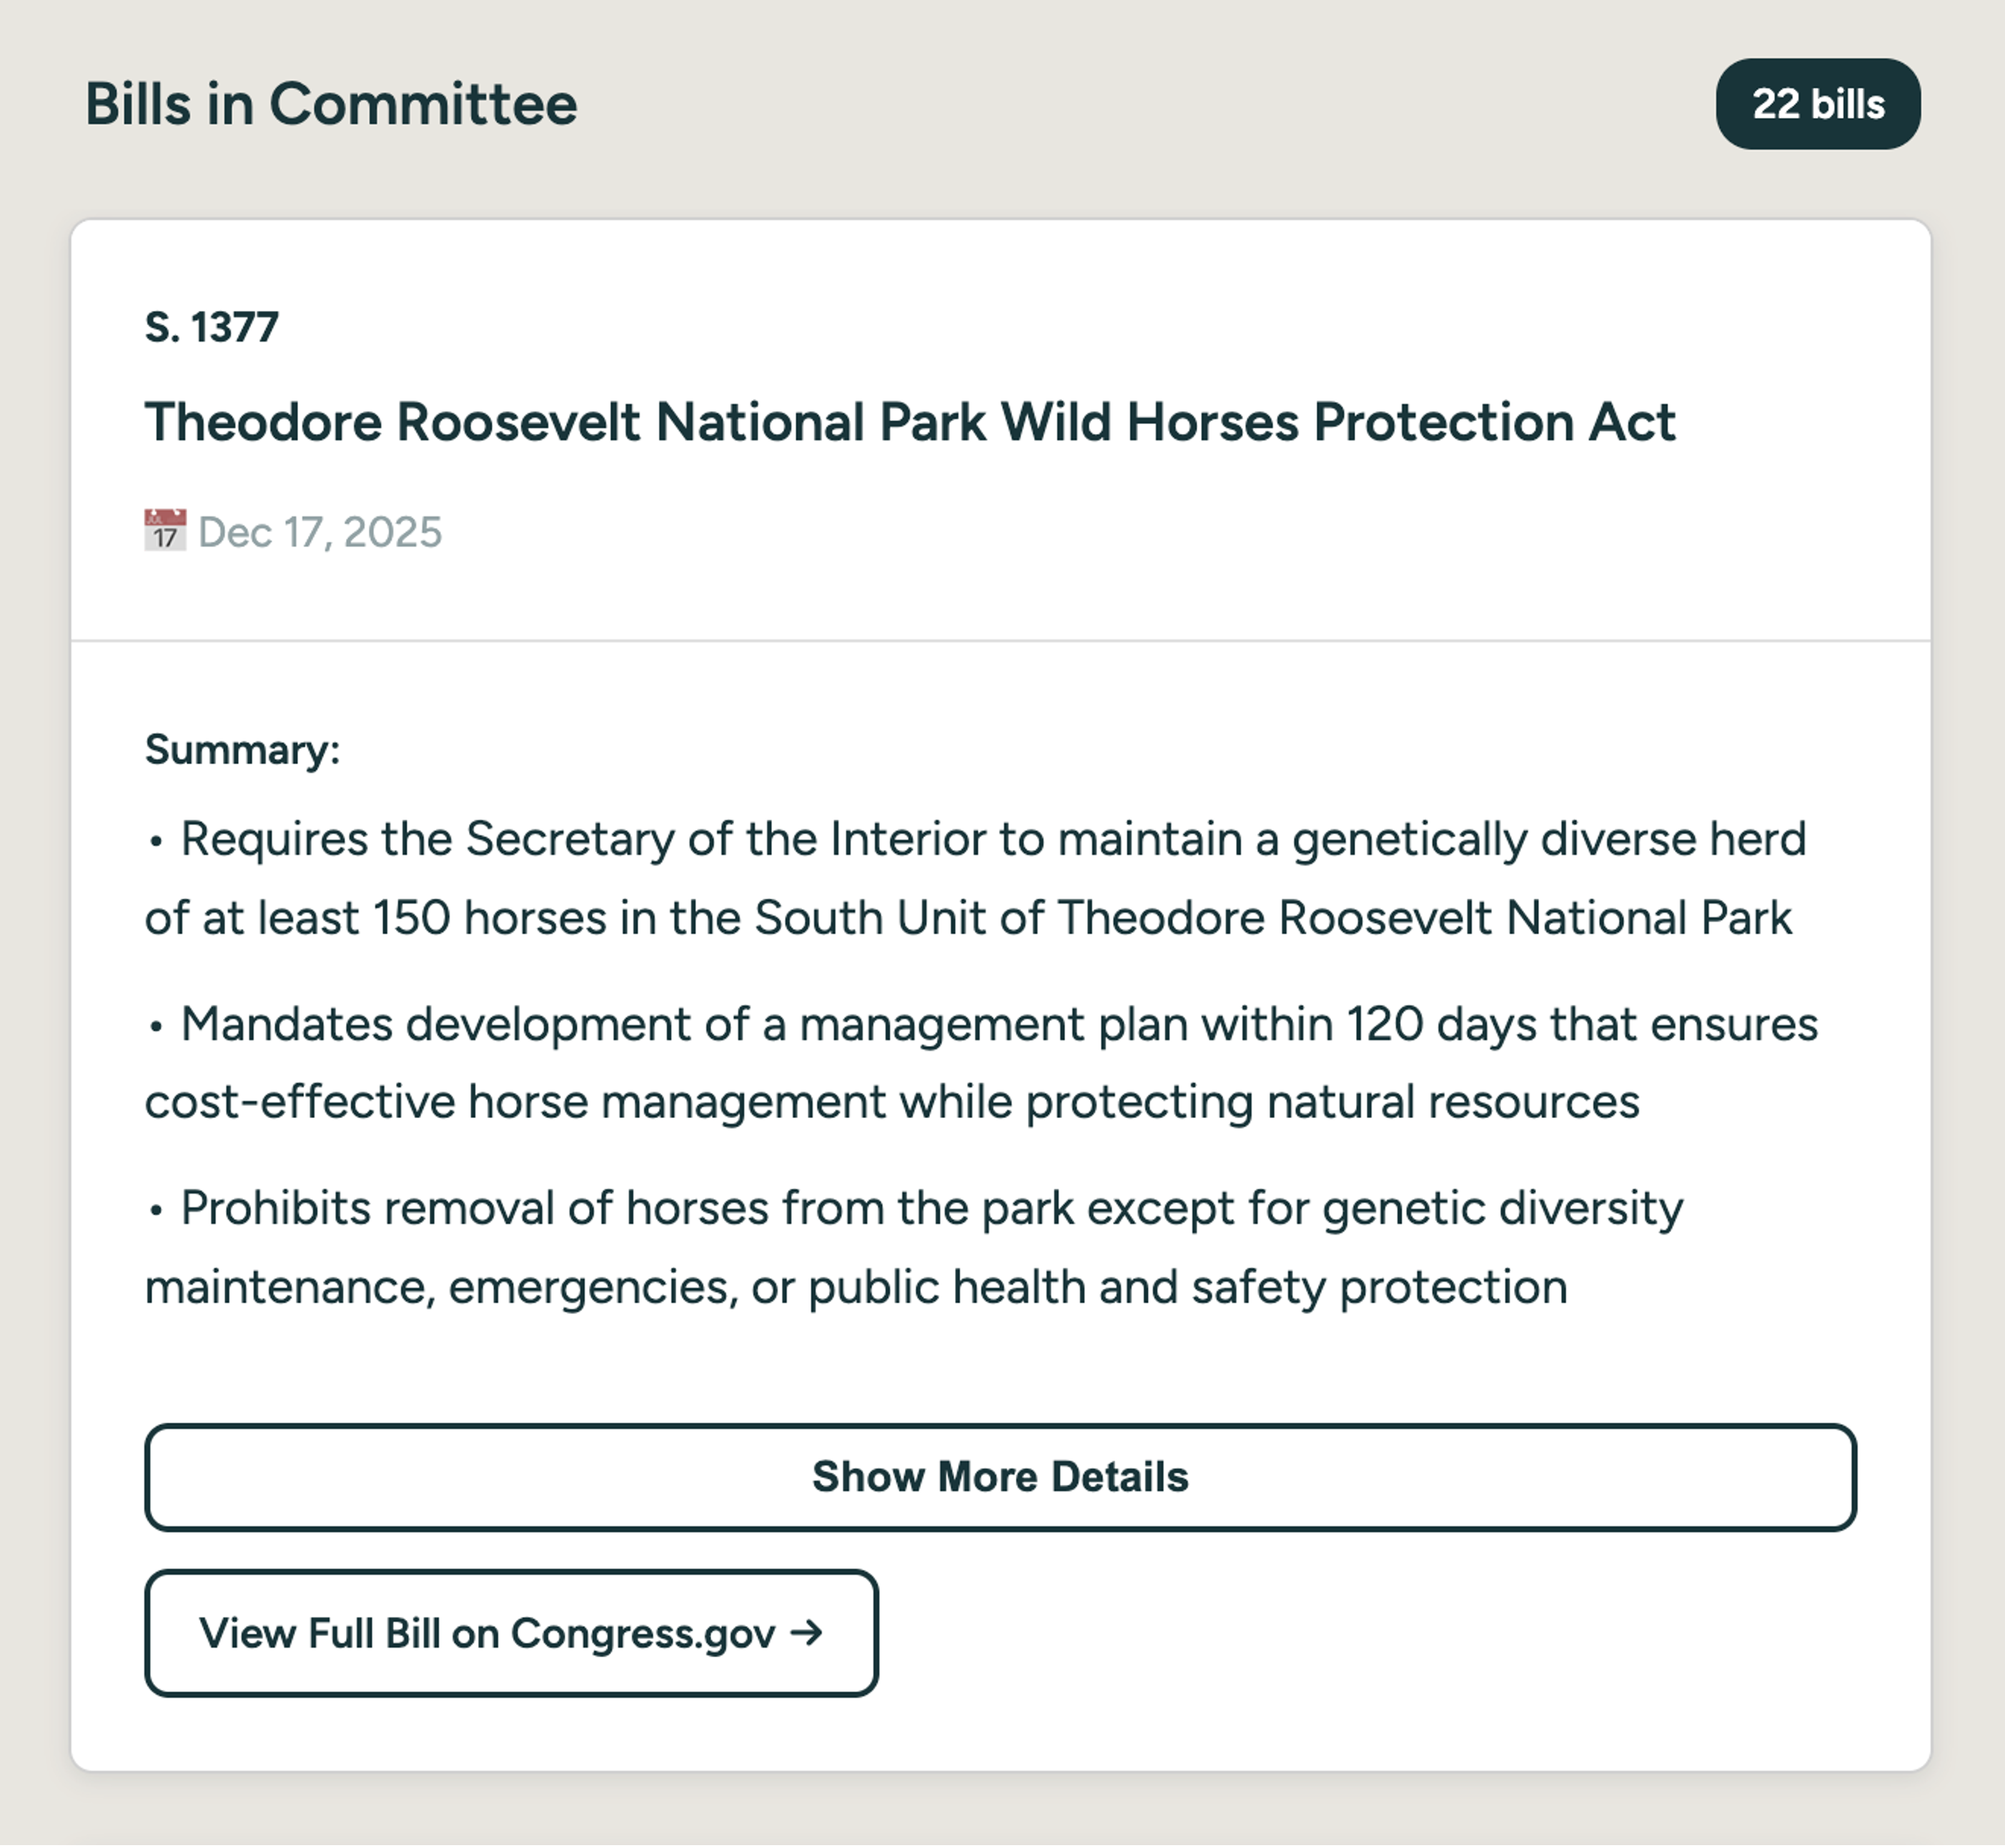The height and width of the screenshot is (1848, 2005).
Task: Click the bill card header area
Action: [x=1000, y=430]
